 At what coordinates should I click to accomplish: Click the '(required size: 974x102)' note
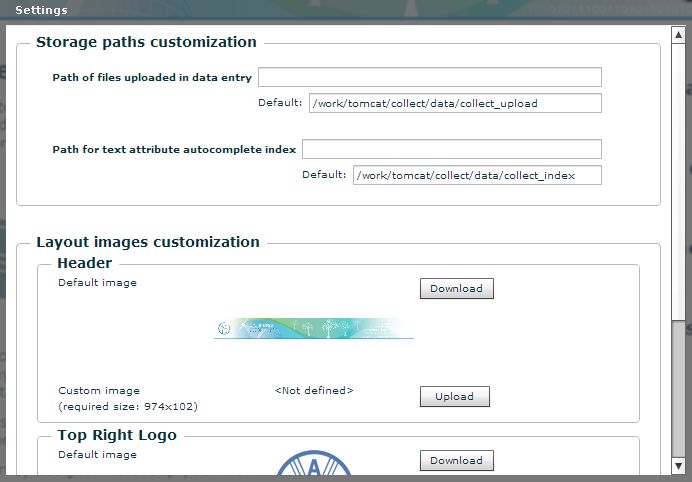tap(128, 407)
